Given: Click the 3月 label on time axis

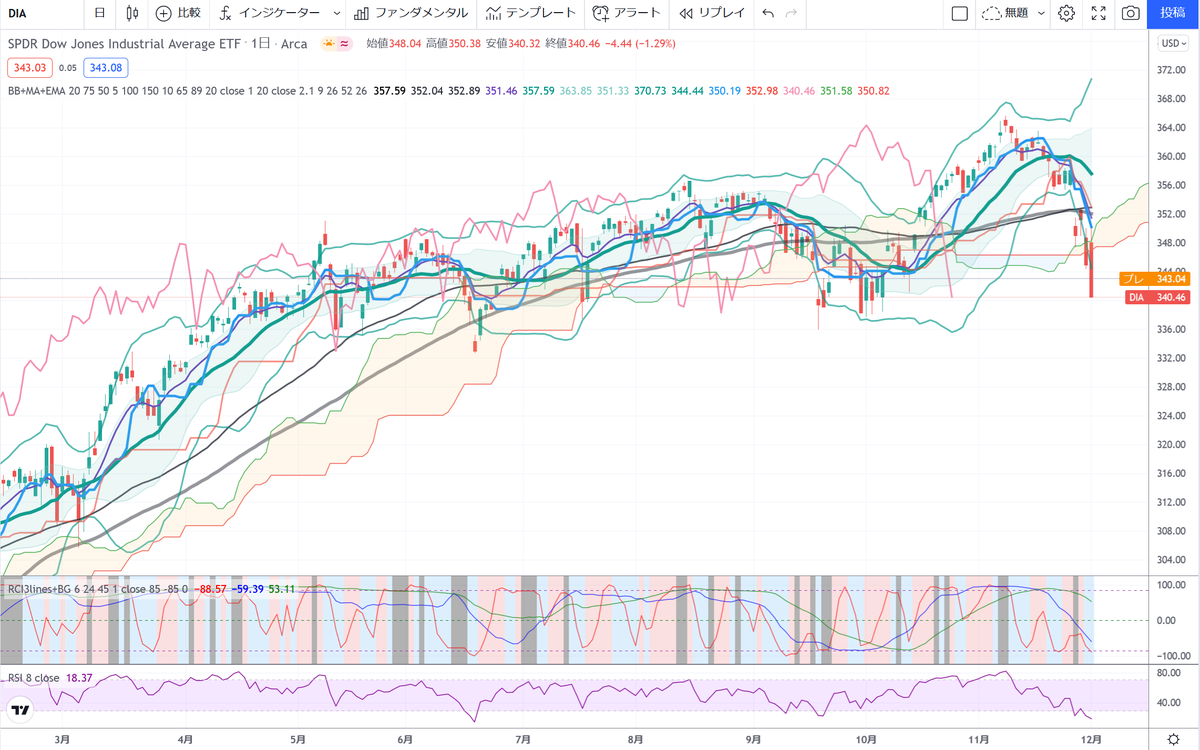Looking at the screenshot, I should pyautogui.click(x=62, y=738).
